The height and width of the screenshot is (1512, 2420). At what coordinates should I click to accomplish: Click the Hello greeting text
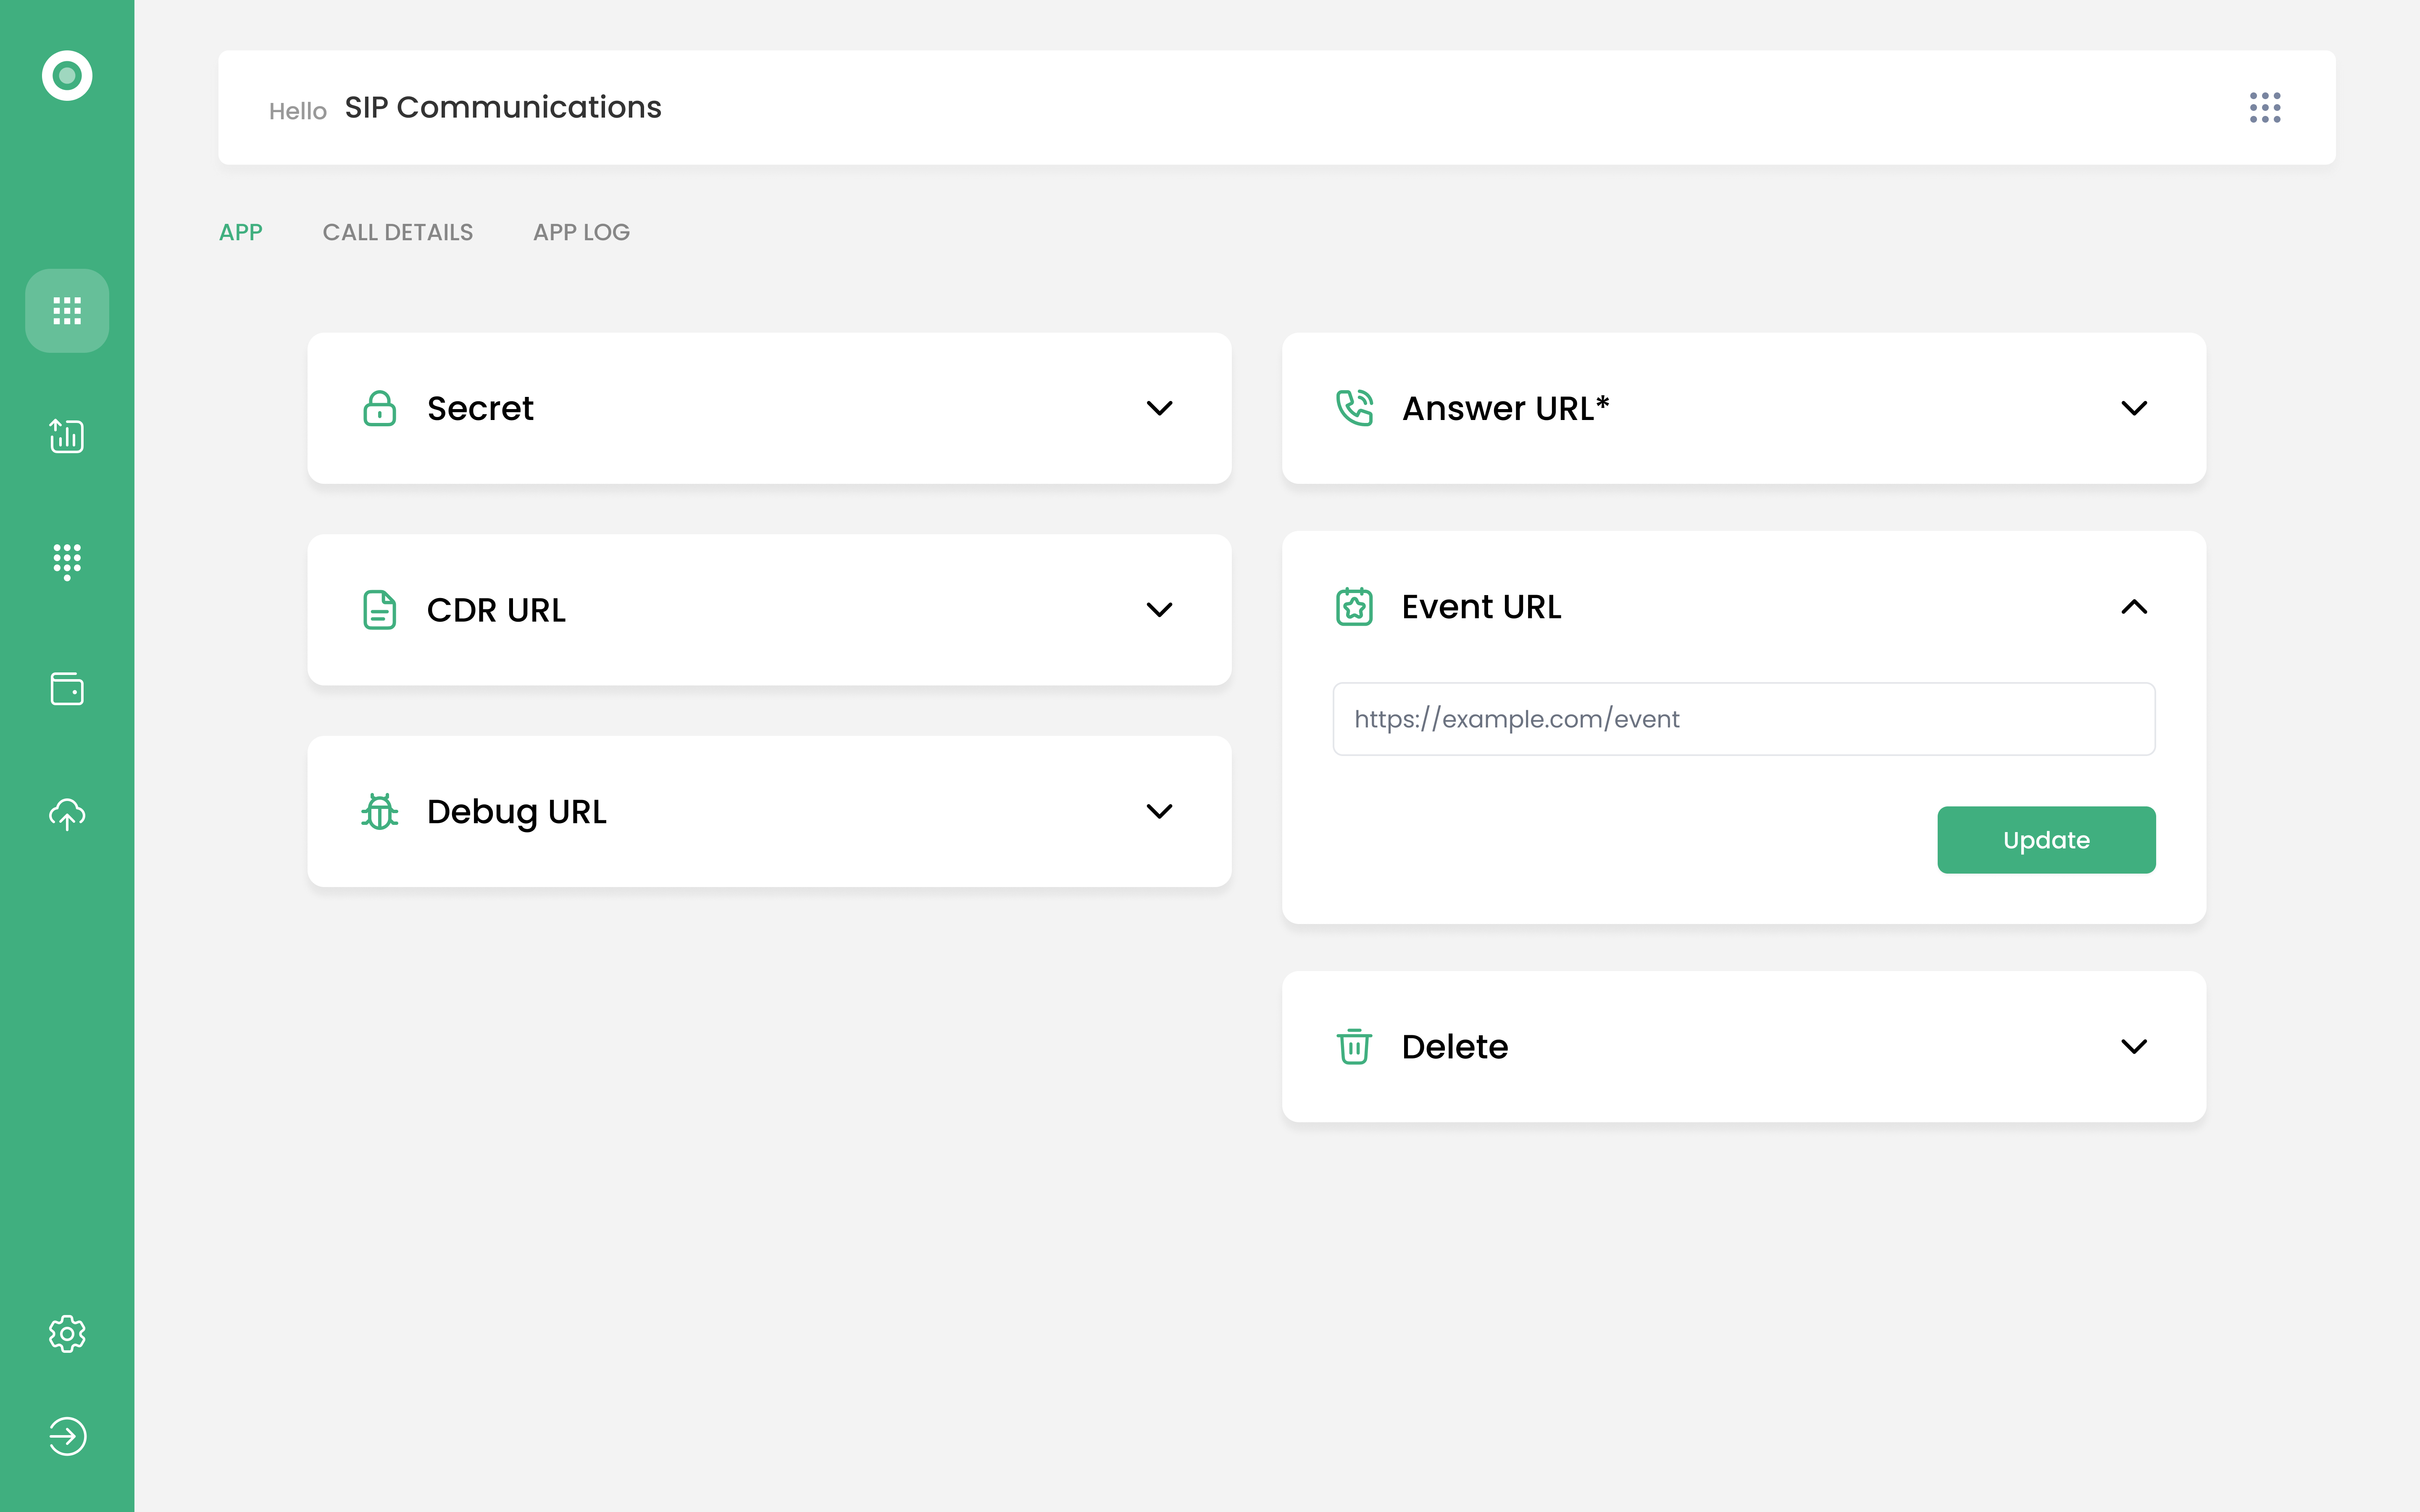298,111
